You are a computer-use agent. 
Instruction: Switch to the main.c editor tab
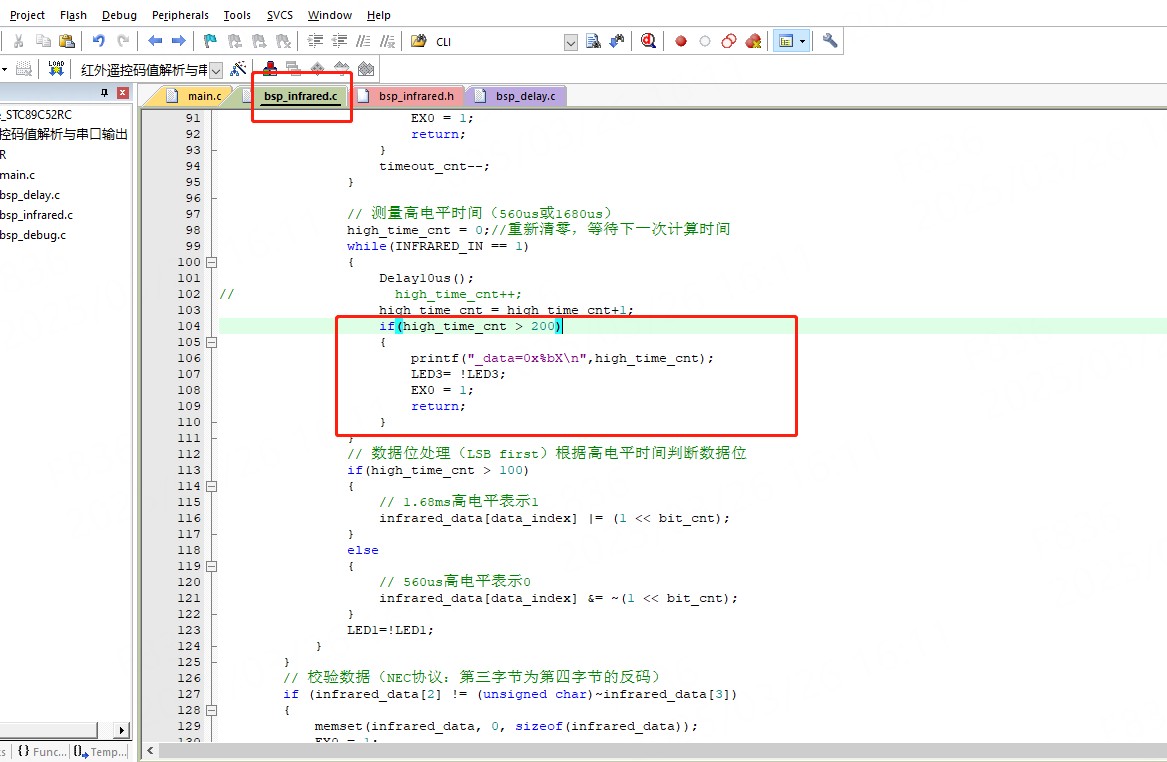pos(195,96)
